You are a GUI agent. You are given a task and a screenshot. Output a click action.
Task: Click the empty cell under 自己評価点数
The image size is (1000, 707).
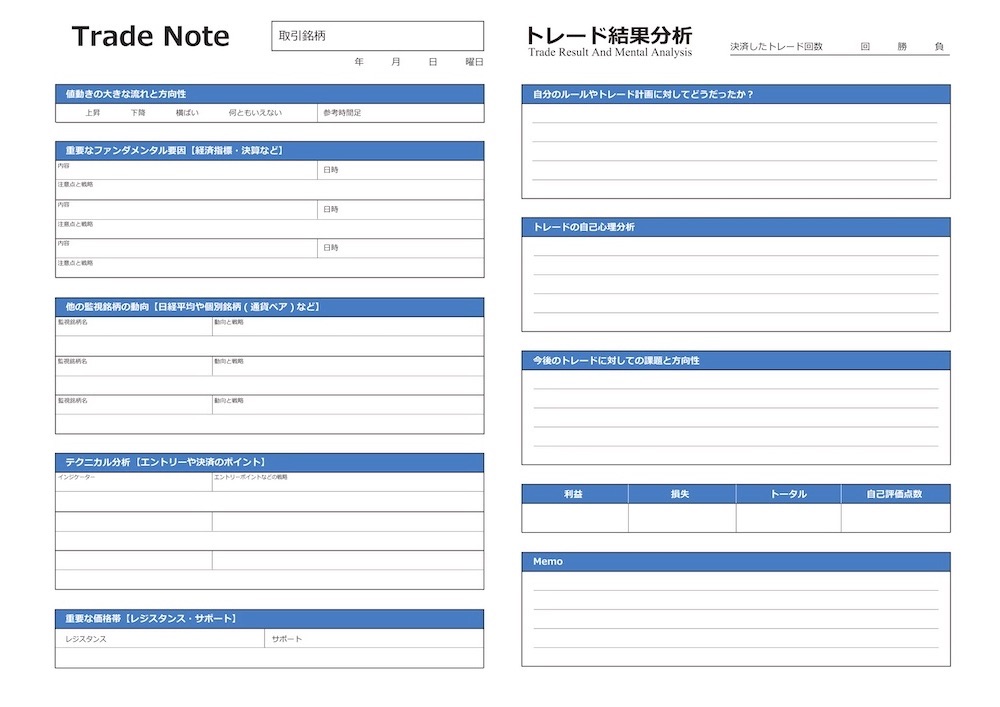(895, 518)
